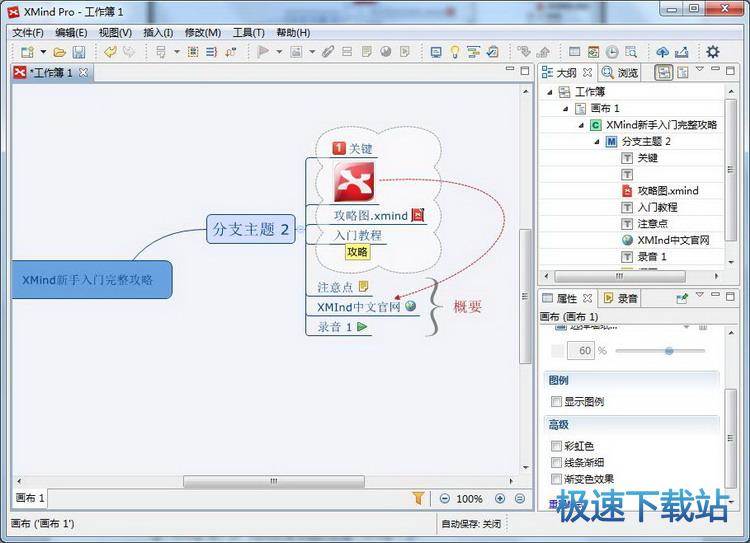The image size is (750, 543).
Task: Select XMInd中文官网 in the outline tree
Action: click(673, 240)
